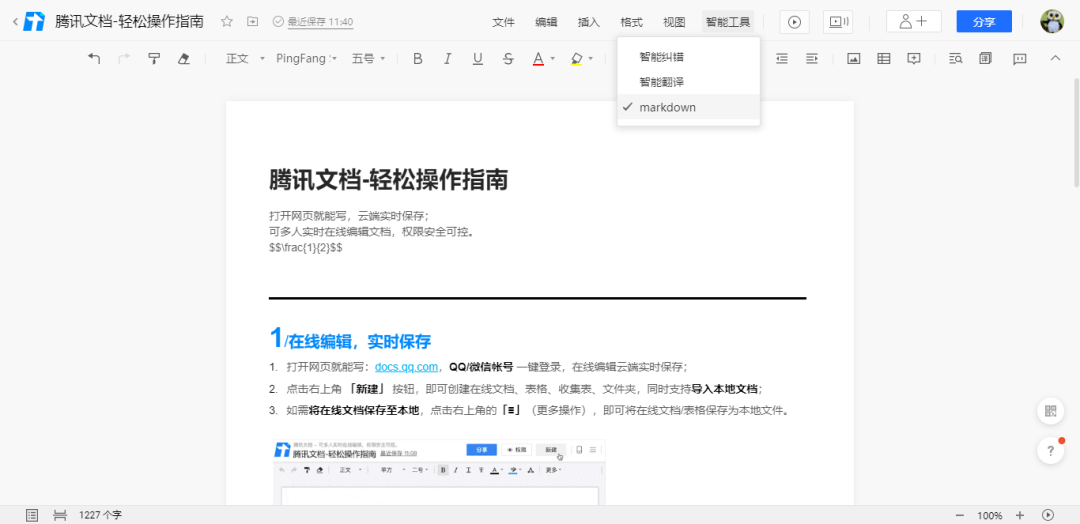The width and height of the screenshot is (1080, 524).
Task: Click the status bar play icon
Action: [1048, 515]
